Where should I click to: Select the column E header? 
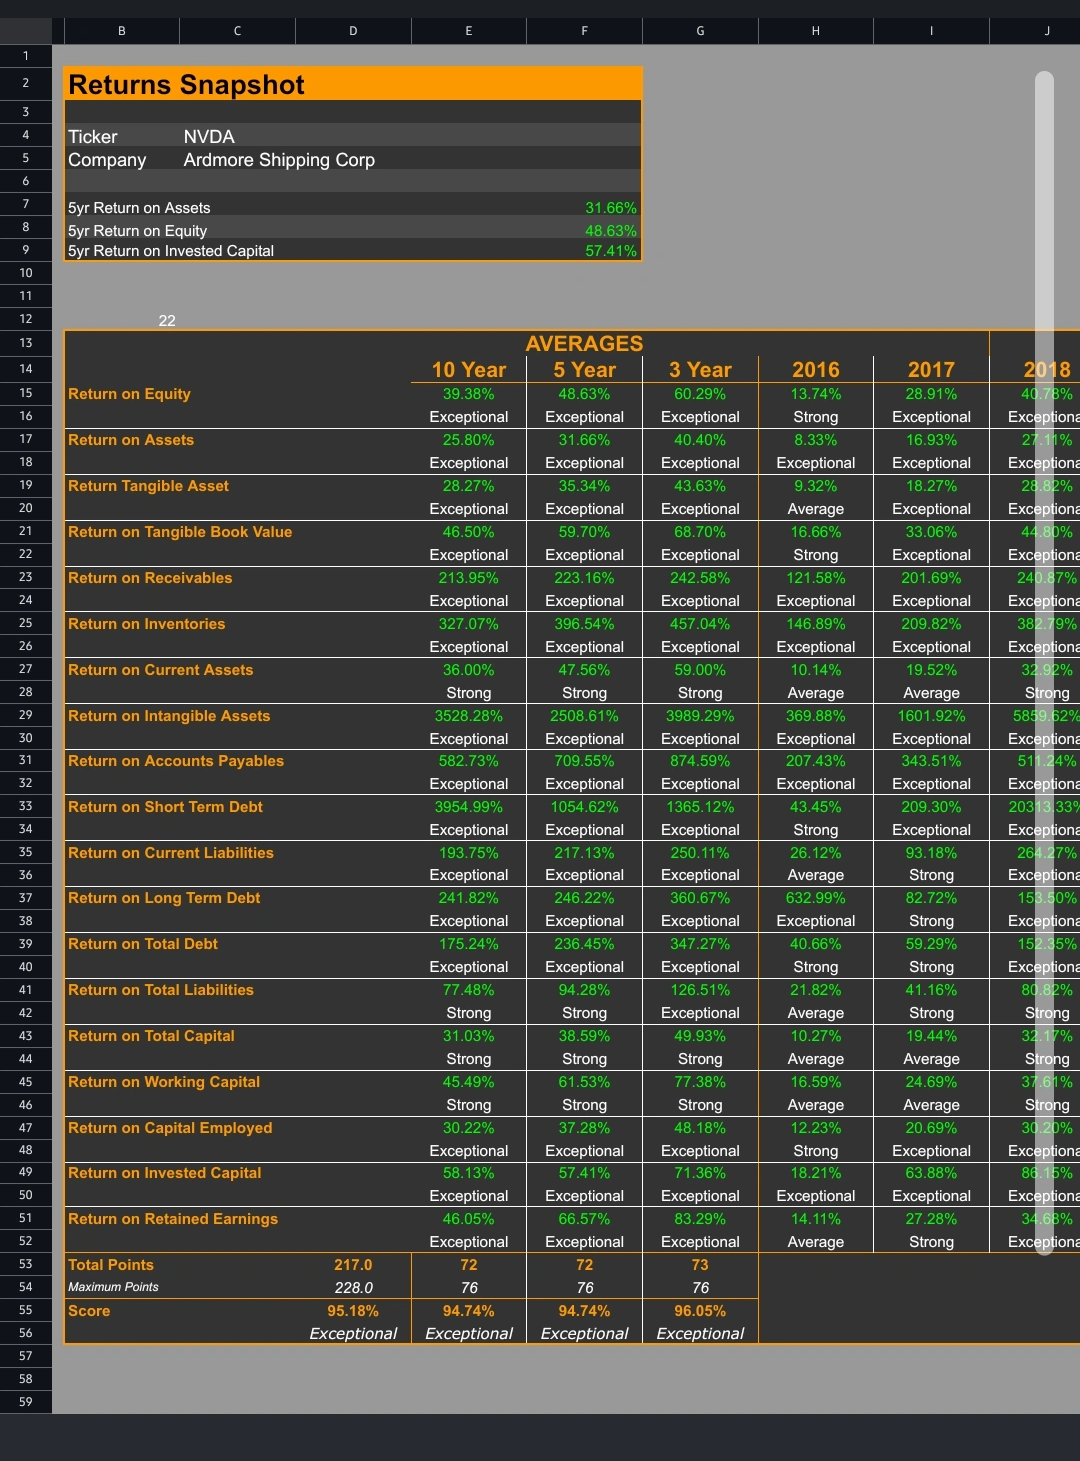pos(468,31)
